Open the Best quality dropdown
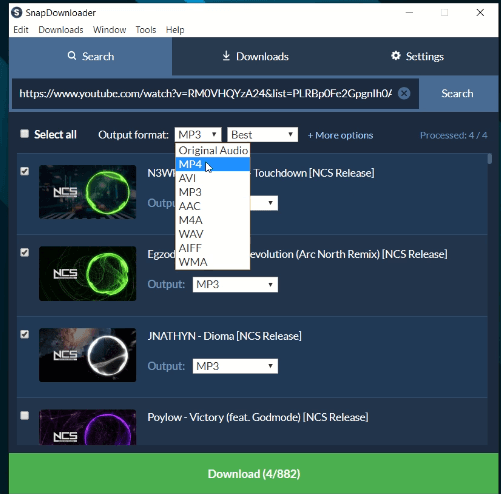This screenshot has width=501, height=494. [262, 135]
